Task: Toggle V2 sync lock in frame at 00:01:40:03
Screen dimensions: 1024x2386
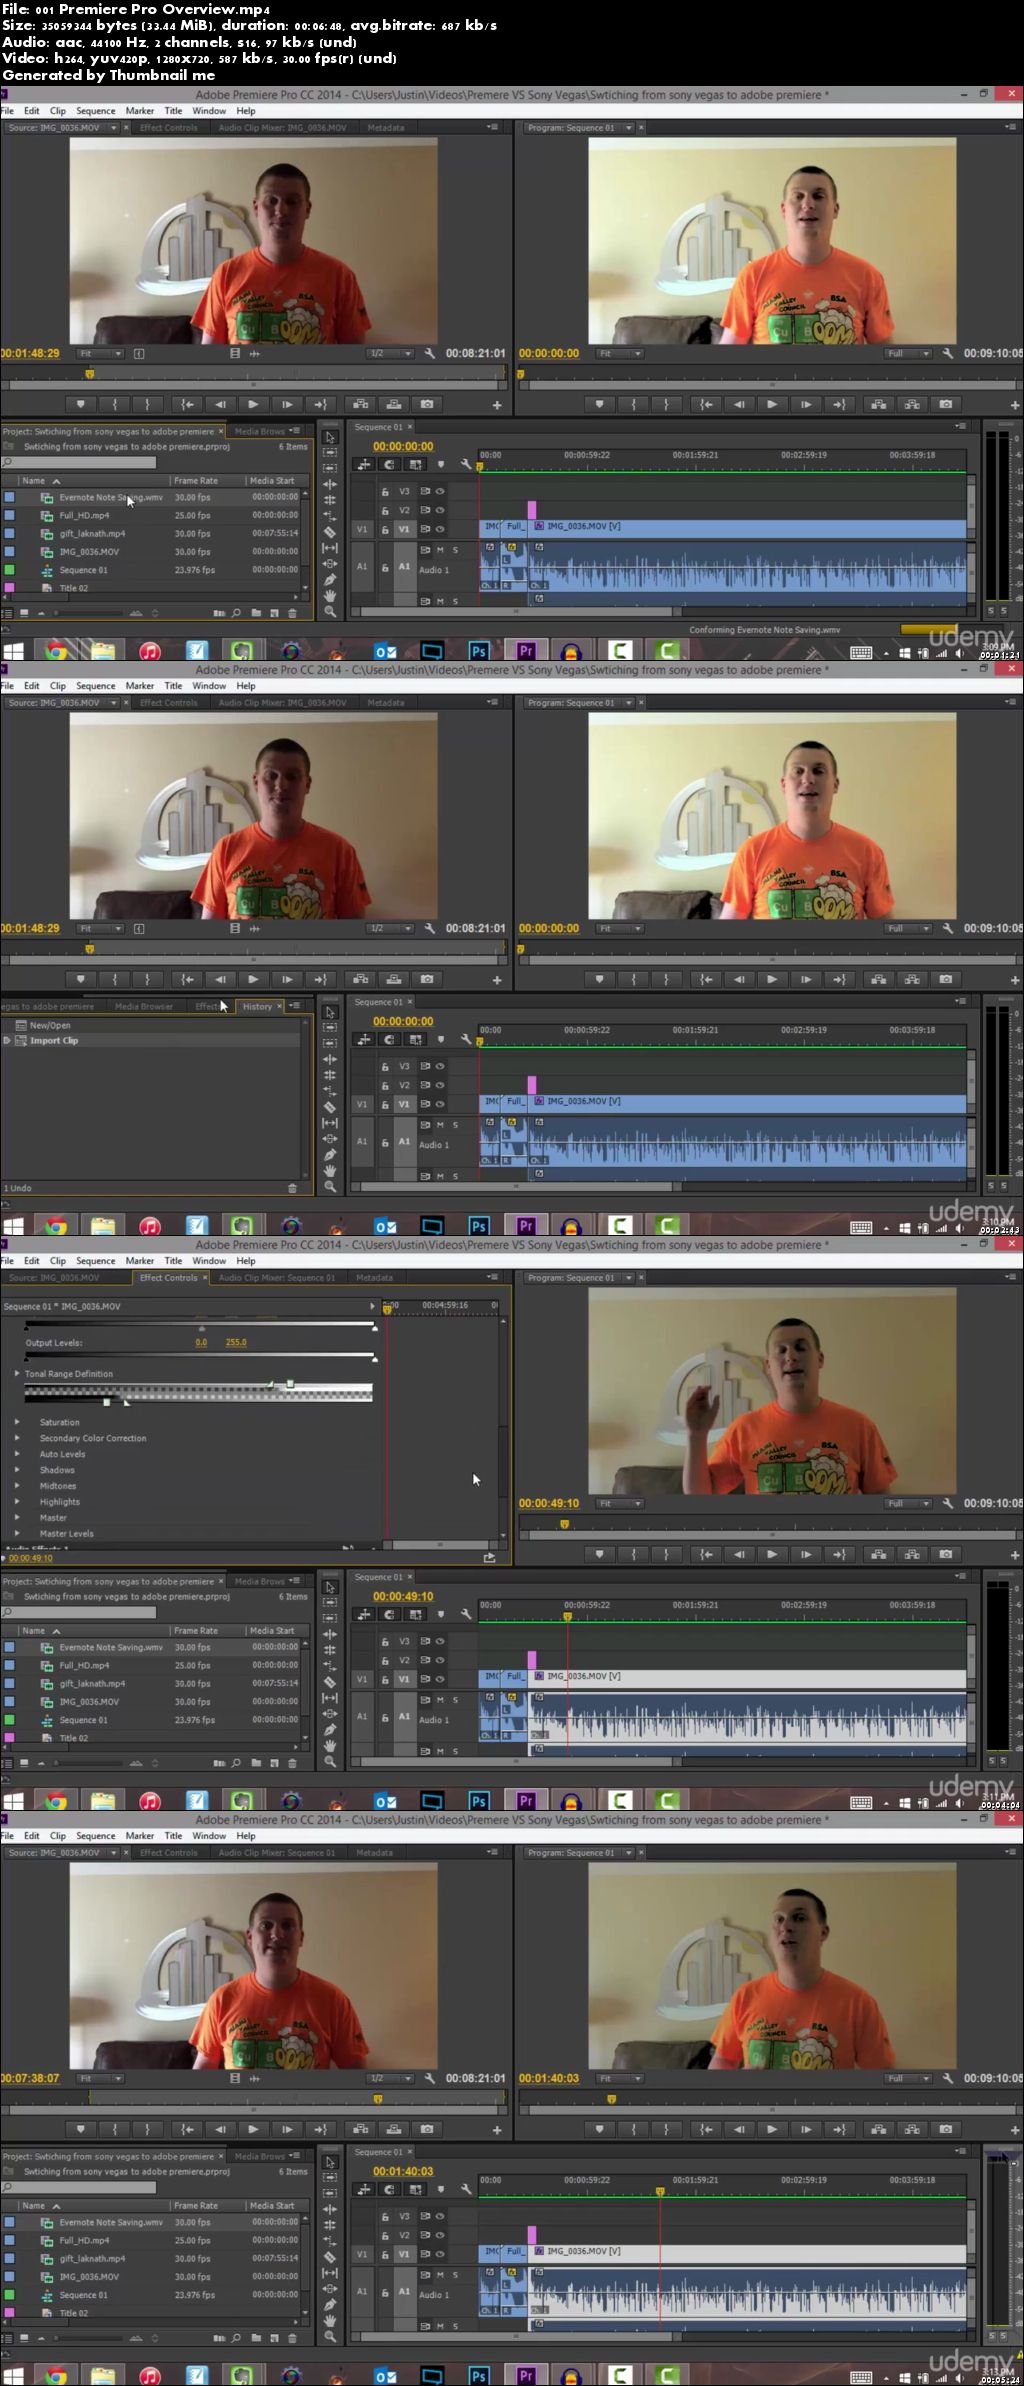Action: [424, 2235]
